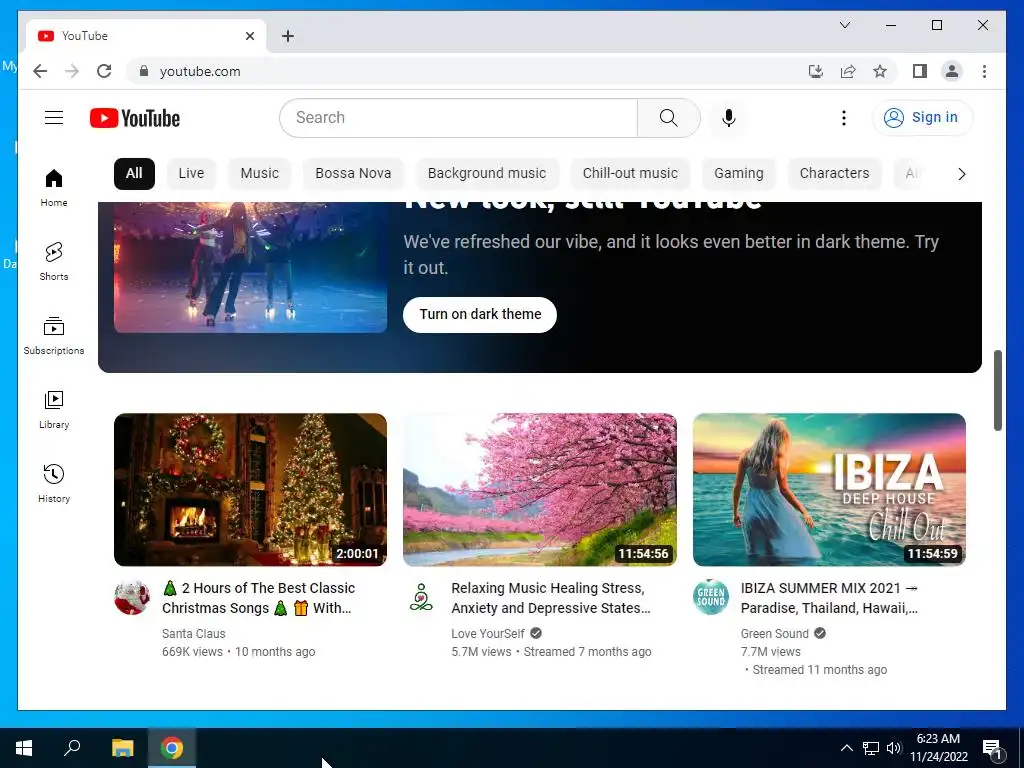Click the page vertical scrollbar thumb
This screenshot has height=768, width=1024.
[x=997, y=391]
